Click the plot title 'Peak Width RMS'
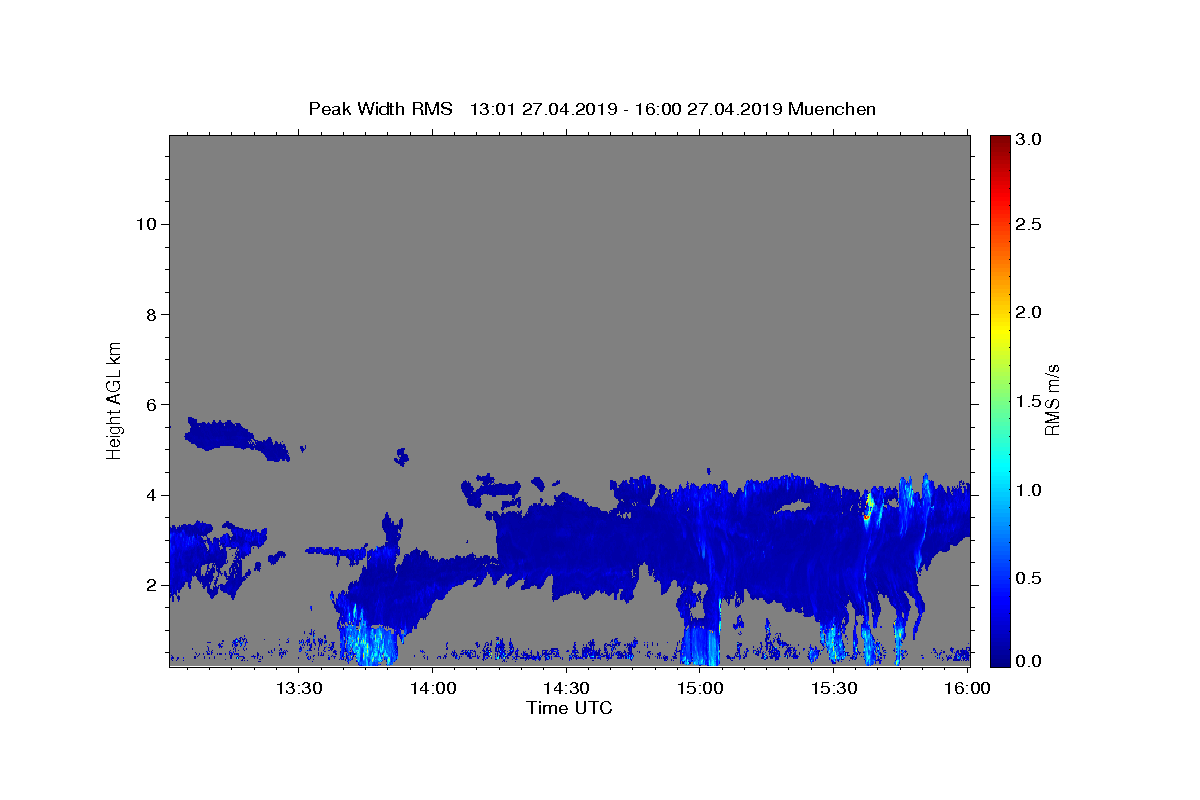 (380, 109)
